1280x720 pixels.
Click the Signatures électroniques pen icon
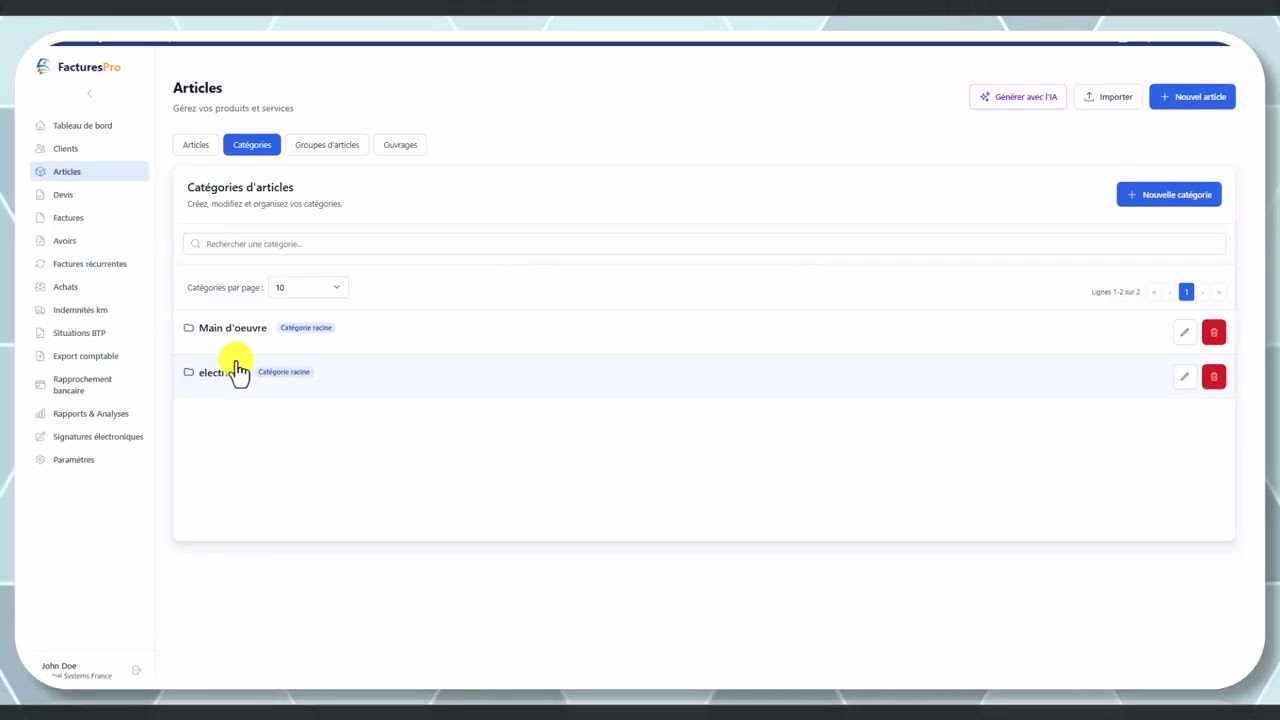[40, 437]
